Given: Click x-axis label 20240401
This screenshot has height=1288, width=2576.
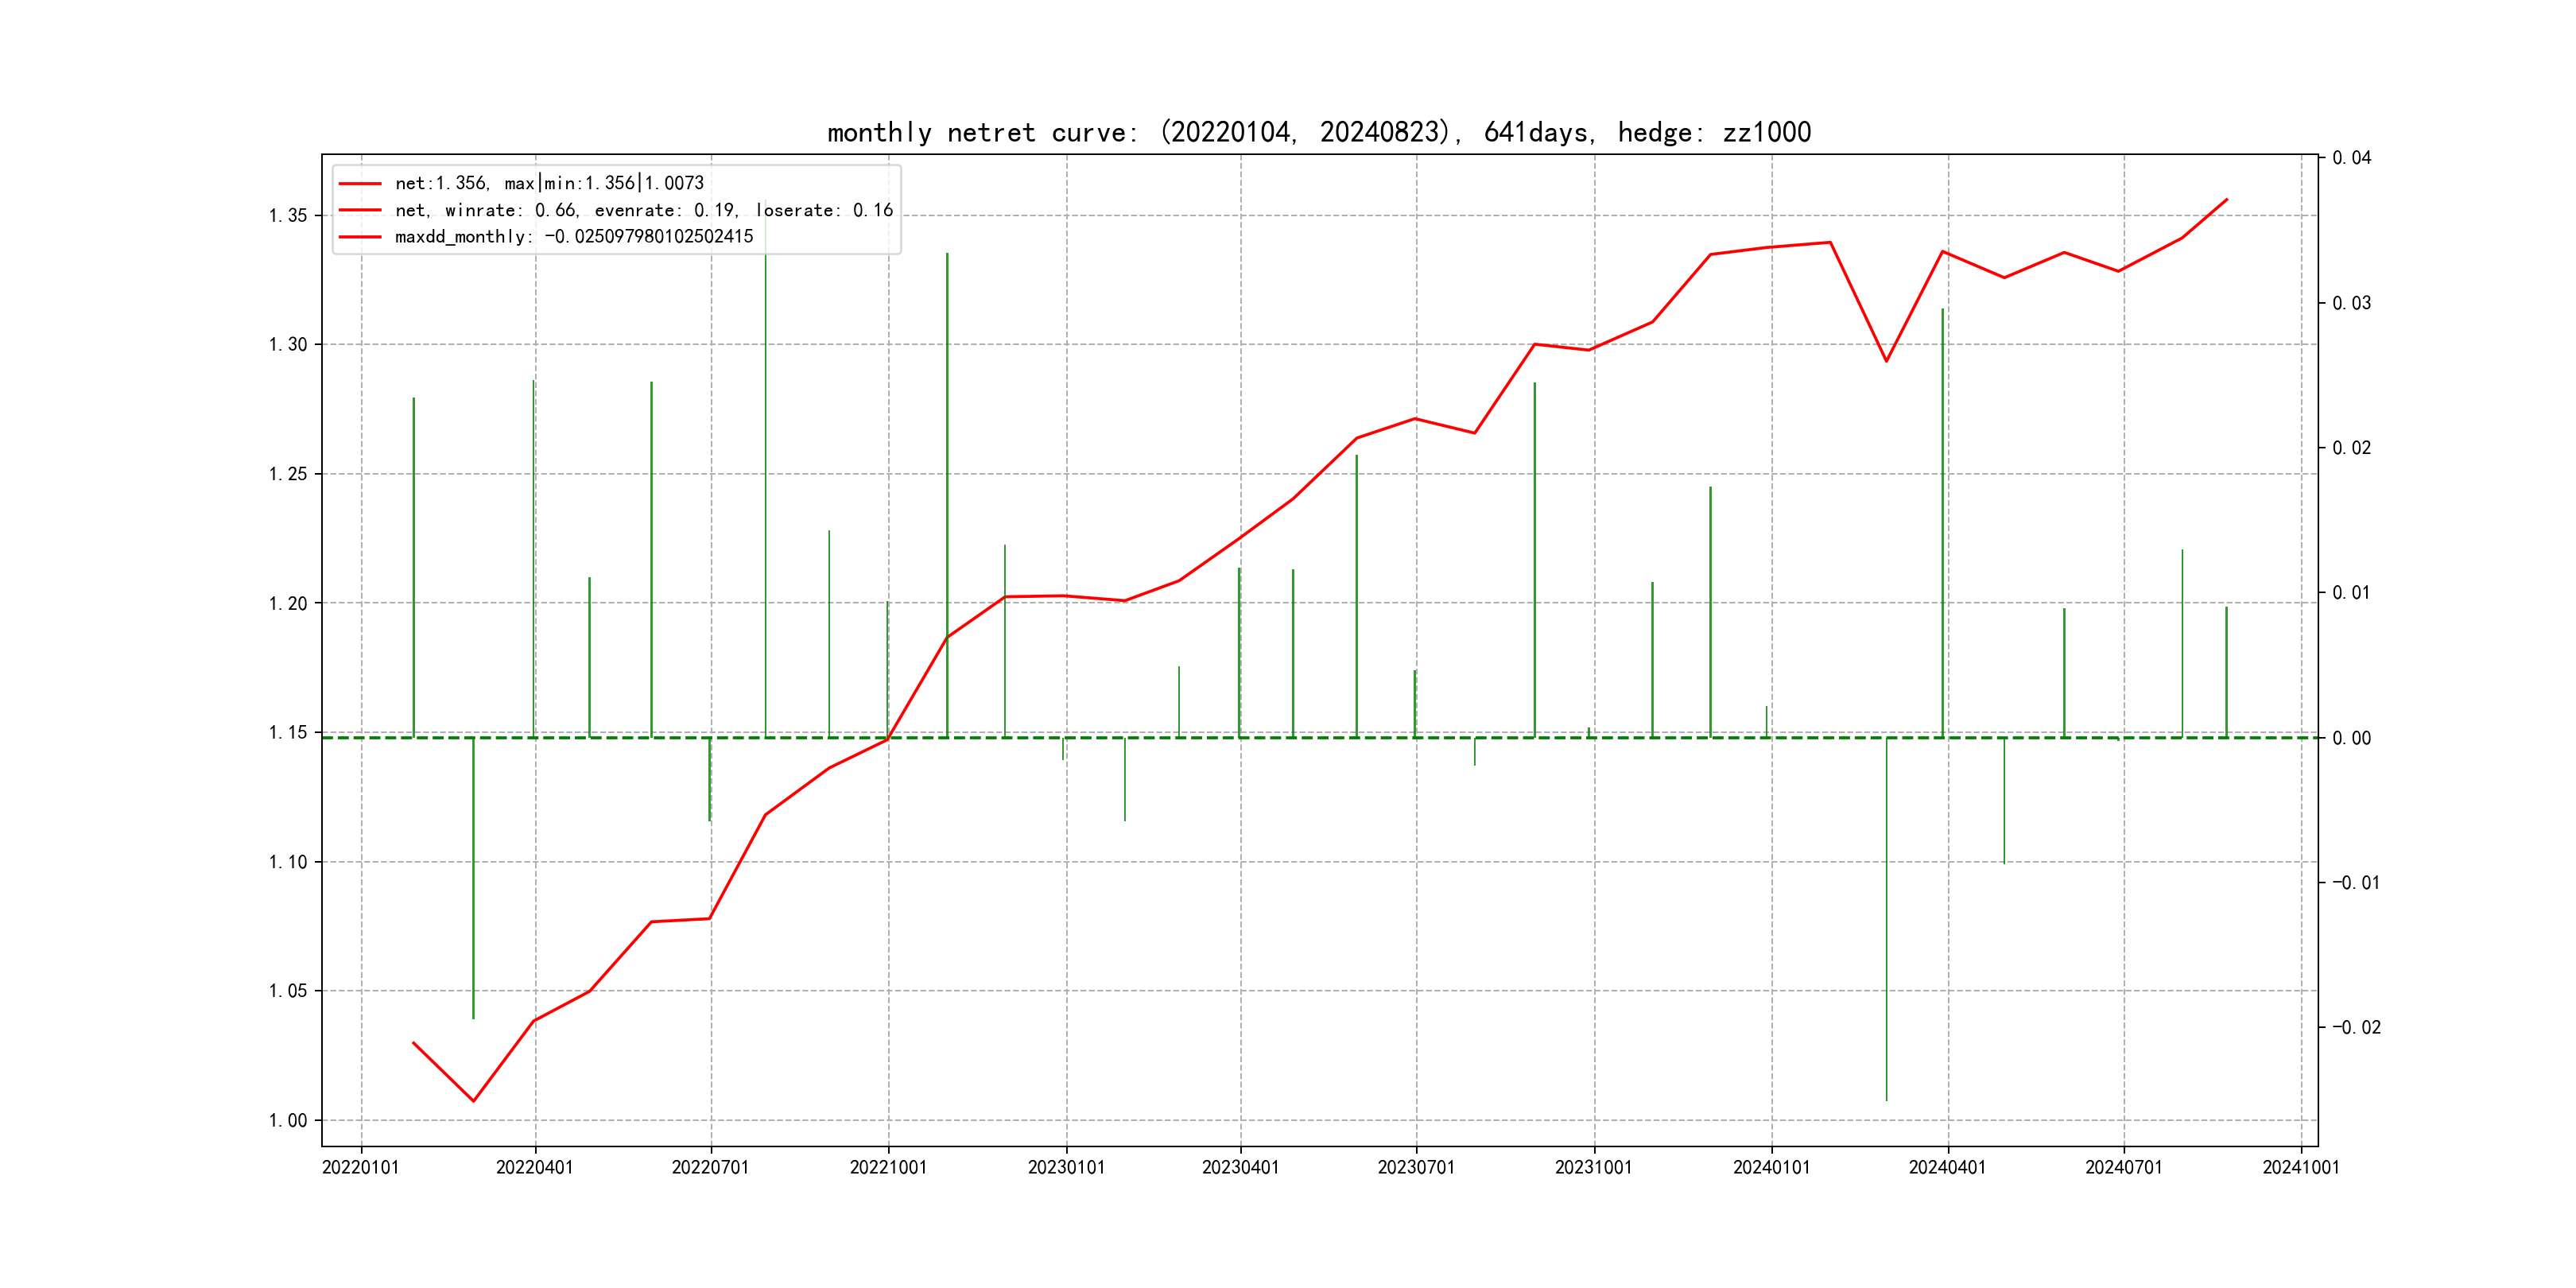Looking at the screenshot, I should coord(1947,1168).
